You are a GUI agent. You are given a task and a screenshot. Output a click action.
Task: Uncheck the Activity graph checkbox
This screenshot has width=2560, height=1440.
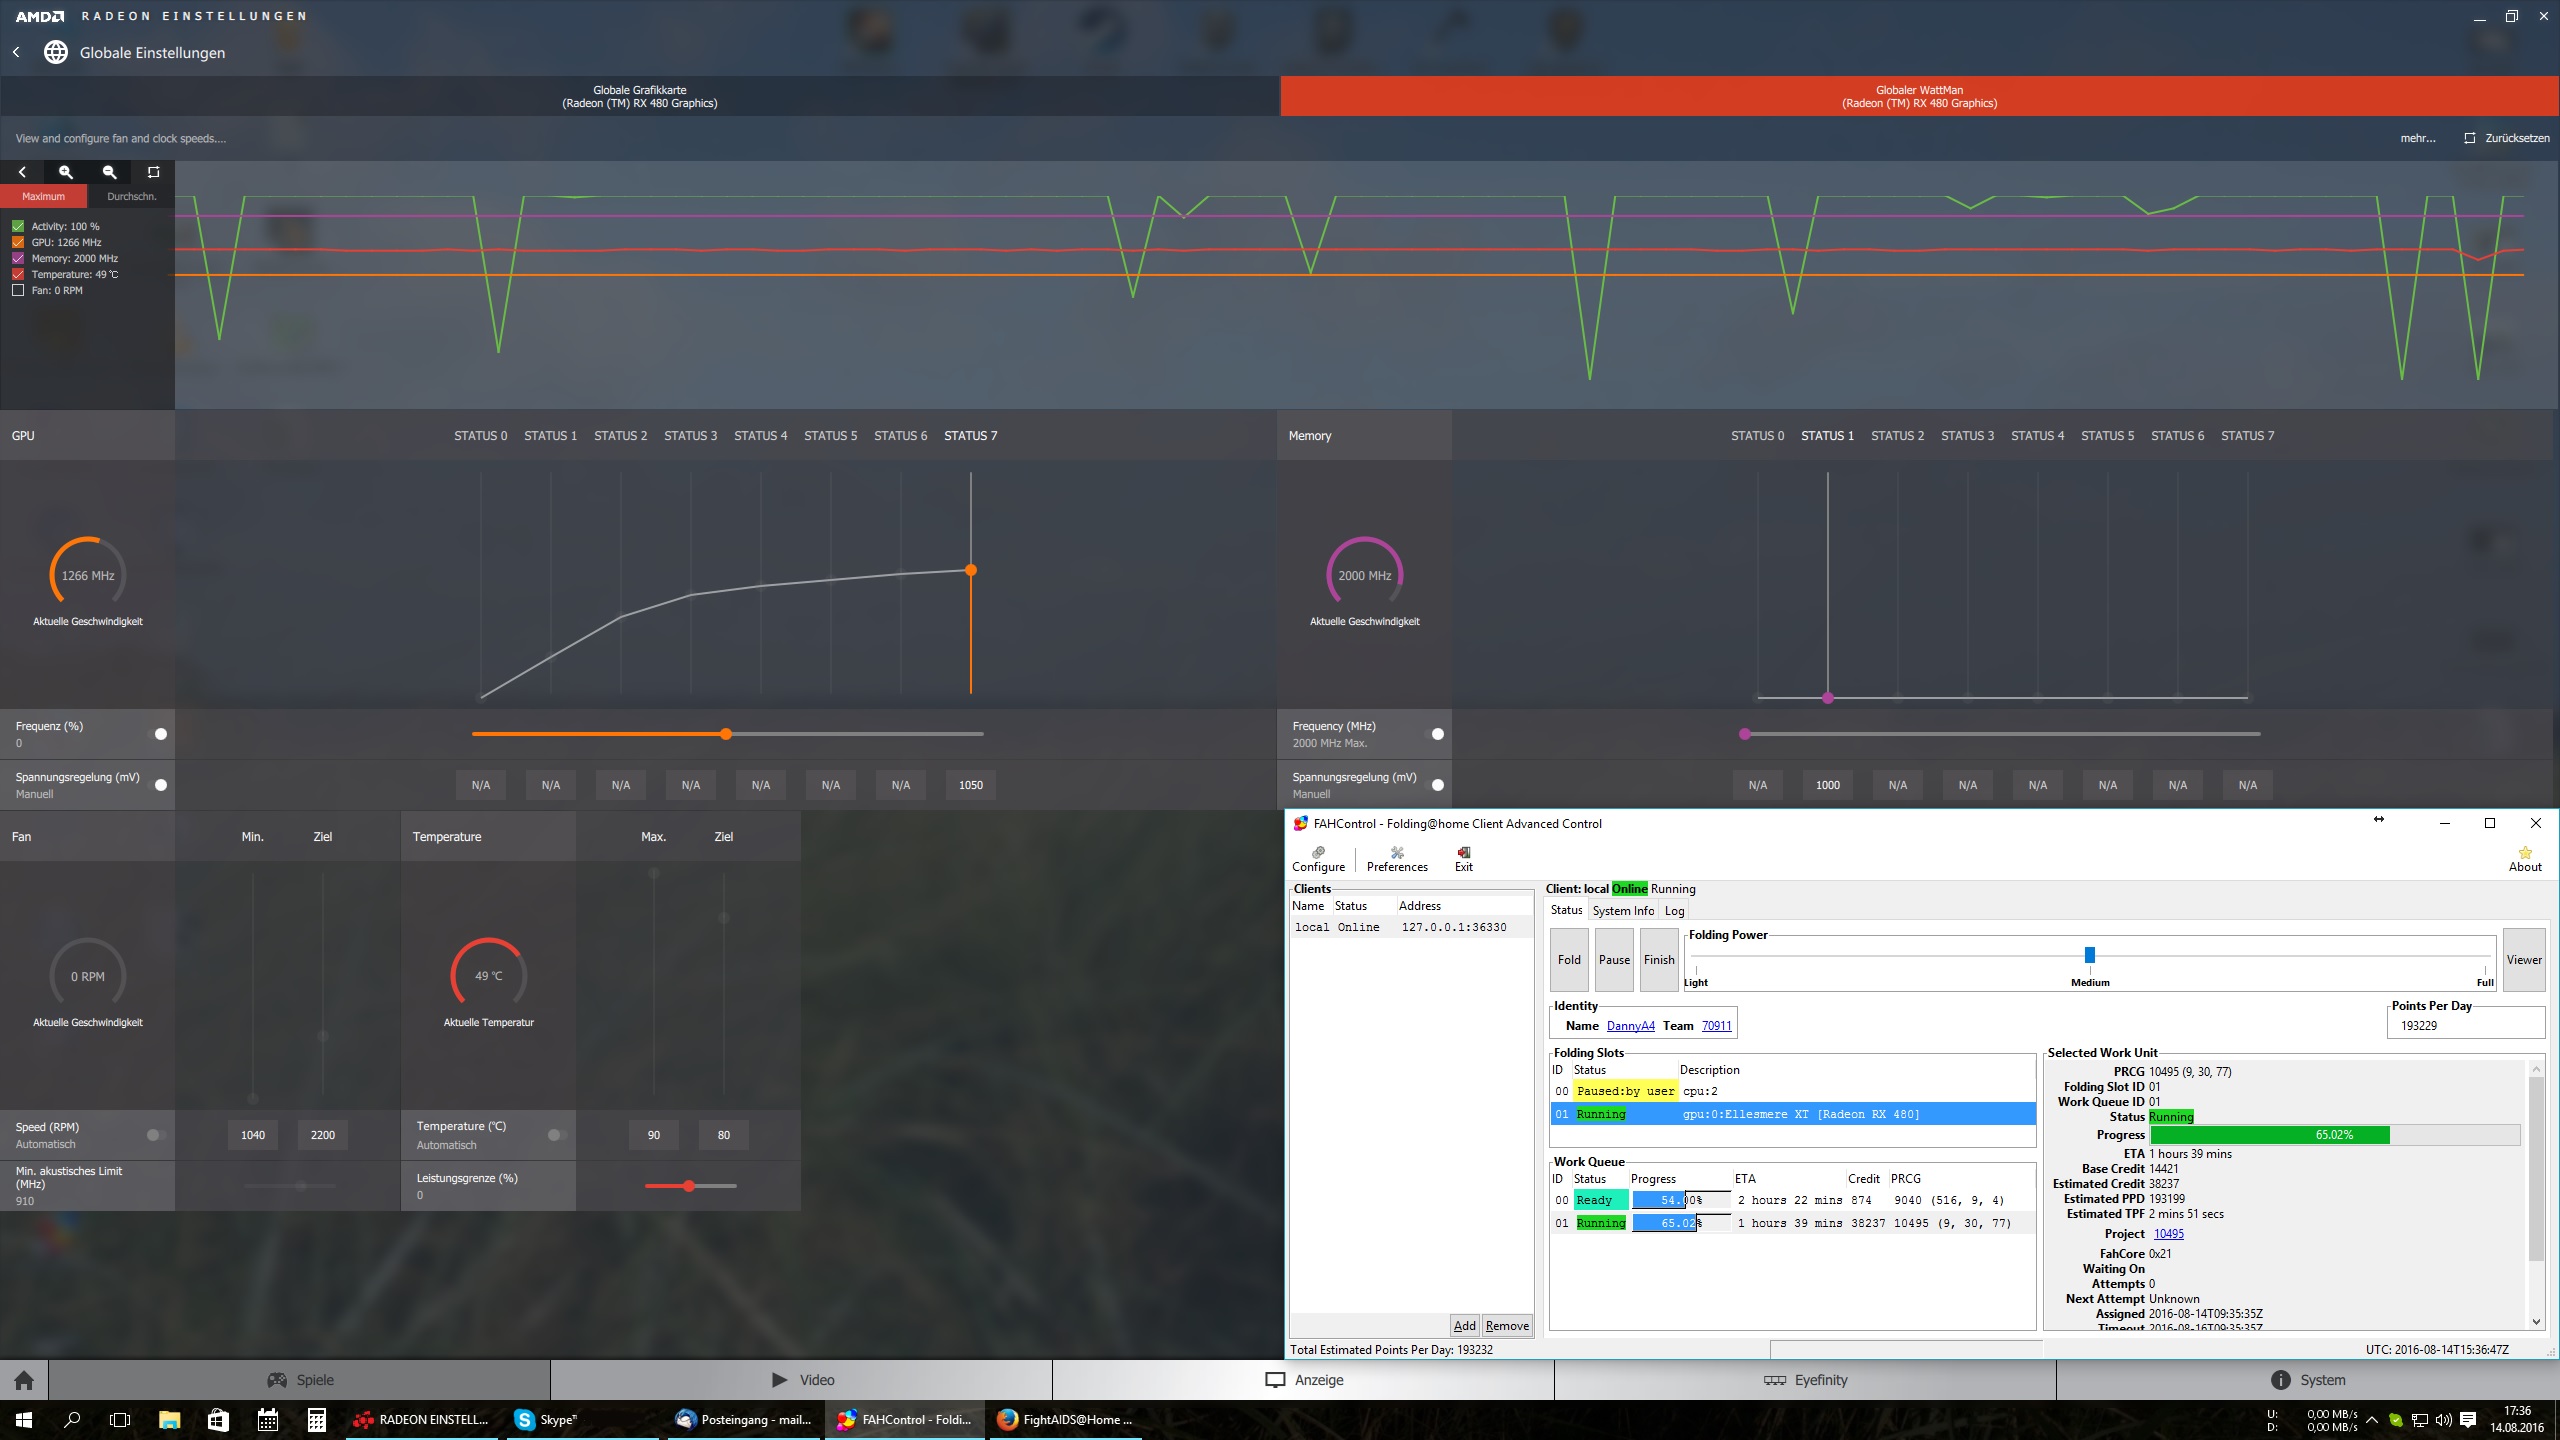point(18,226)
